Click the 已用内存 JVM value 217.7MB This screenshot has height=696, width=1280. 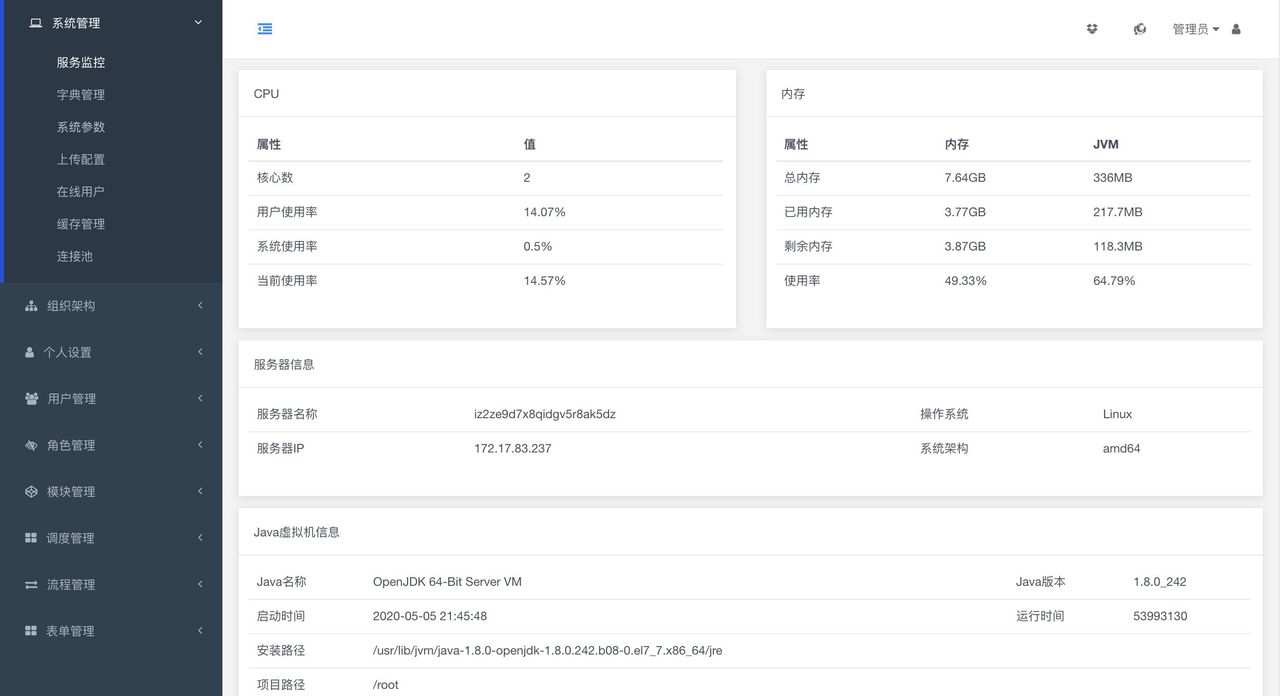click(x=1118, y=212)
